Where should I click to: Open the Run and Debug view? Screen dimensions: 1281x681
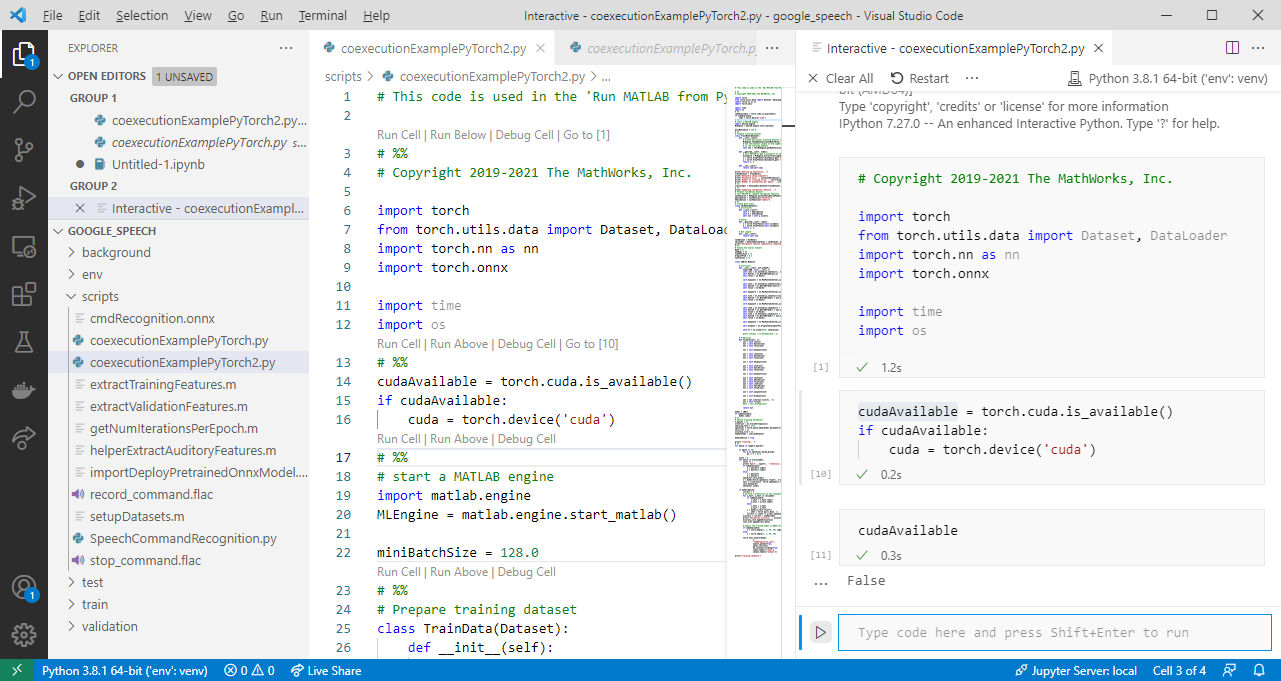click(x=24, y=198)
